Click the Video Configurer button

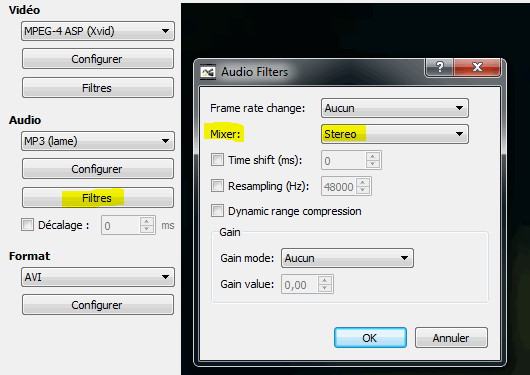(x=98, y=58)
